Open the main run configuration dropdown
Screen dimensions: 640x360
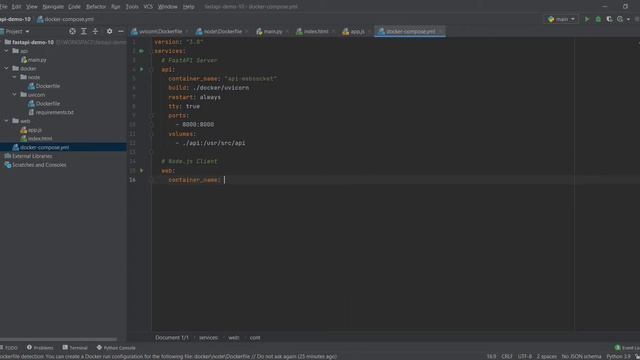[562, 19]
